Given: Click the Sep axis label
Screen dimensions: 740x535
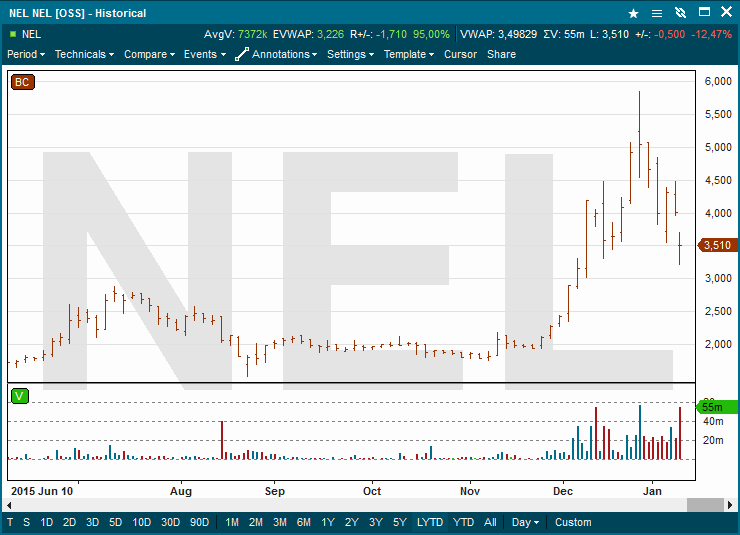Looking at the screenshot, I should pos(275,491).
